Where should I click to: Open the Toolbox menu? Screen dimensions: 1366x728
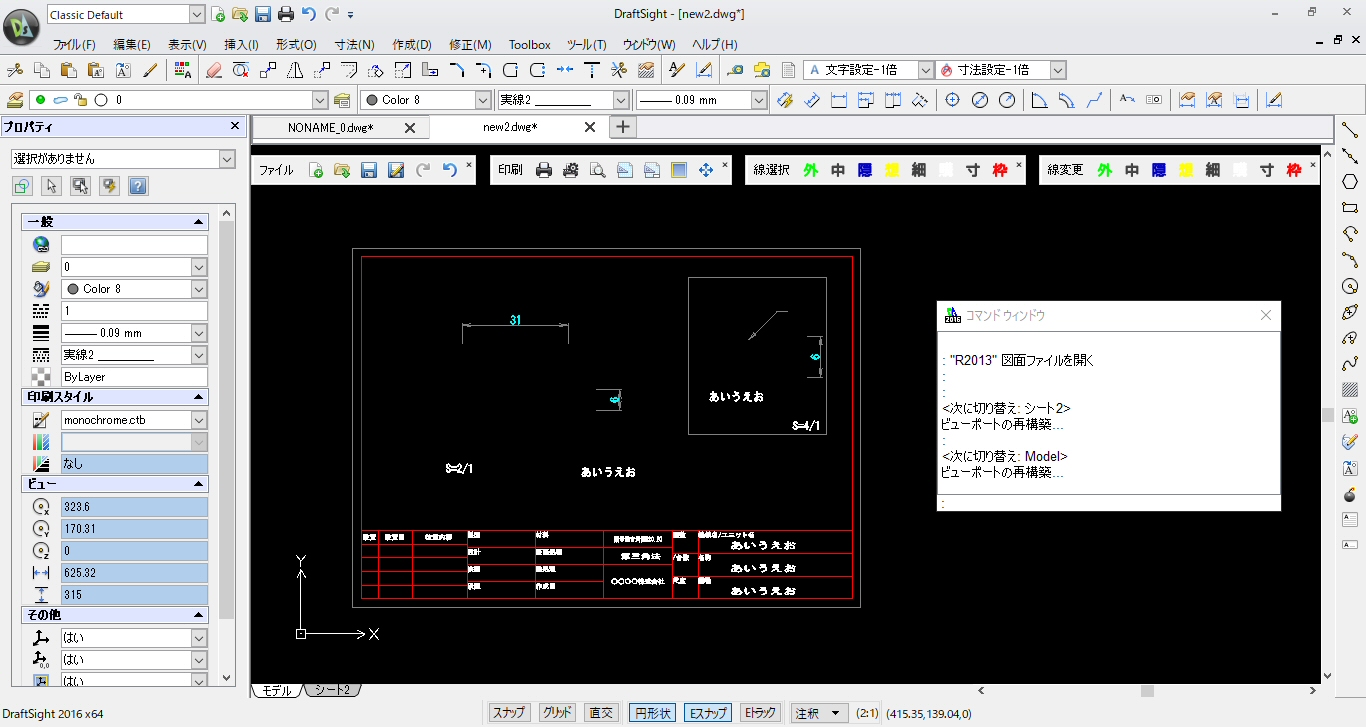529,45
